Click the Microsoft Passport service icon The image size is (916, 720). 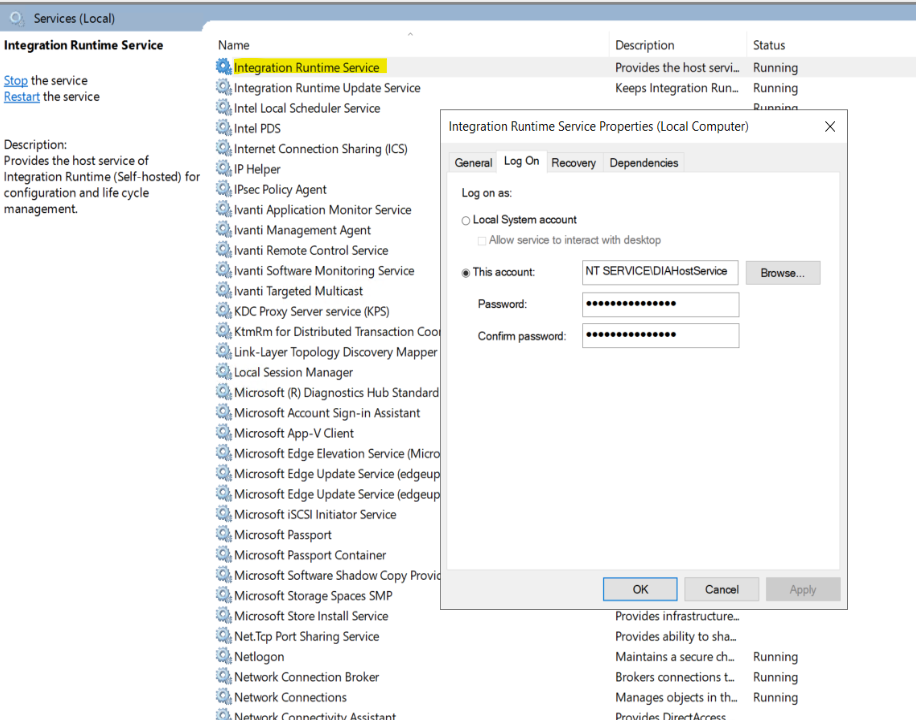point(224,534)
